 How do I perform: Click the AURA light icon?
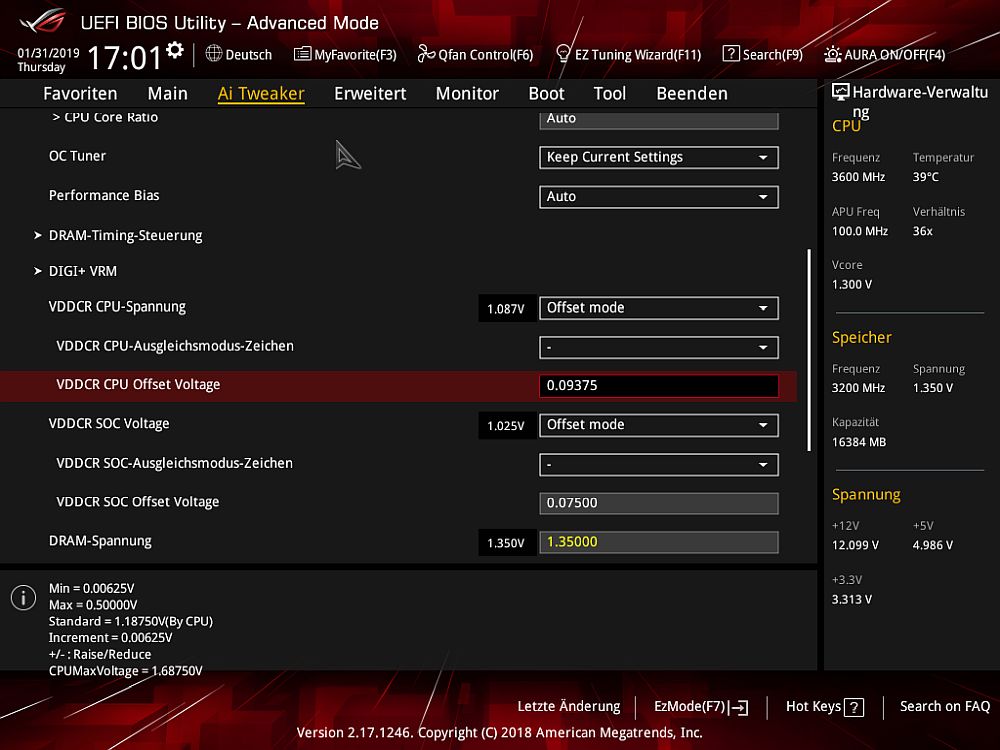[x=832, y=54]
